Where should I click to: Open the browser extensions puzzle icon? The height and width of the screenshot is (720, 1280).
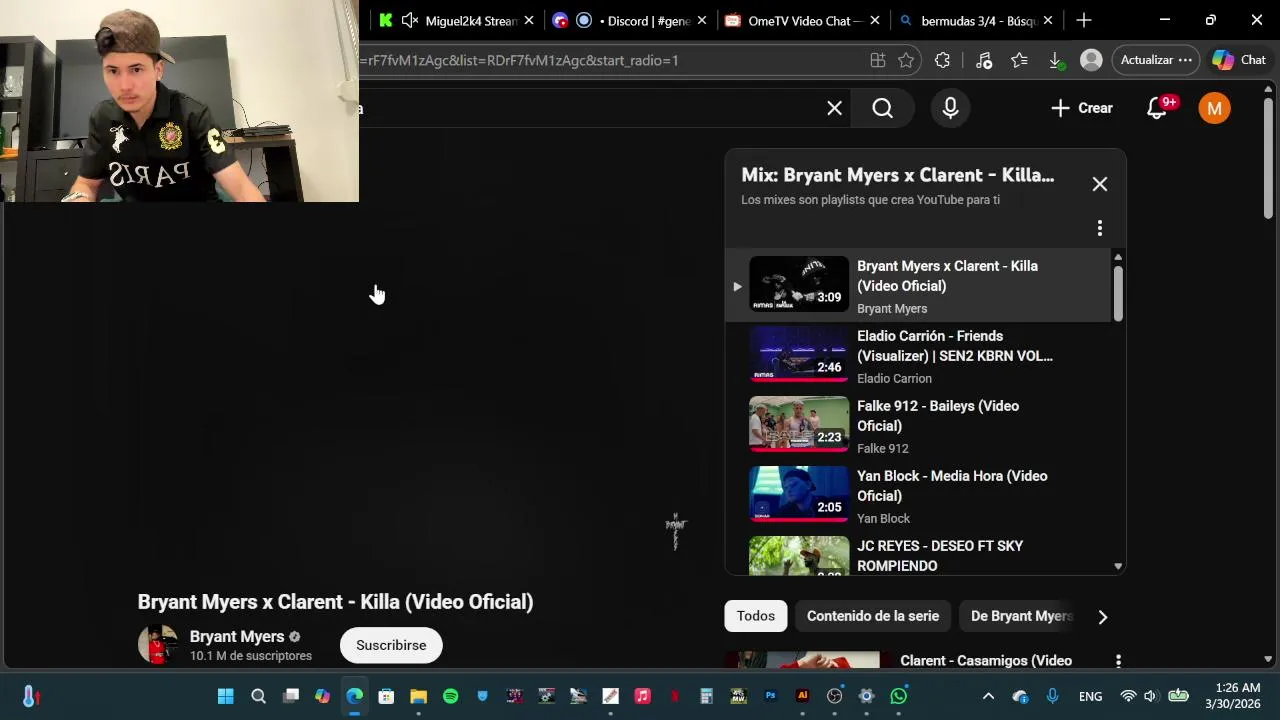pos(942,60)
